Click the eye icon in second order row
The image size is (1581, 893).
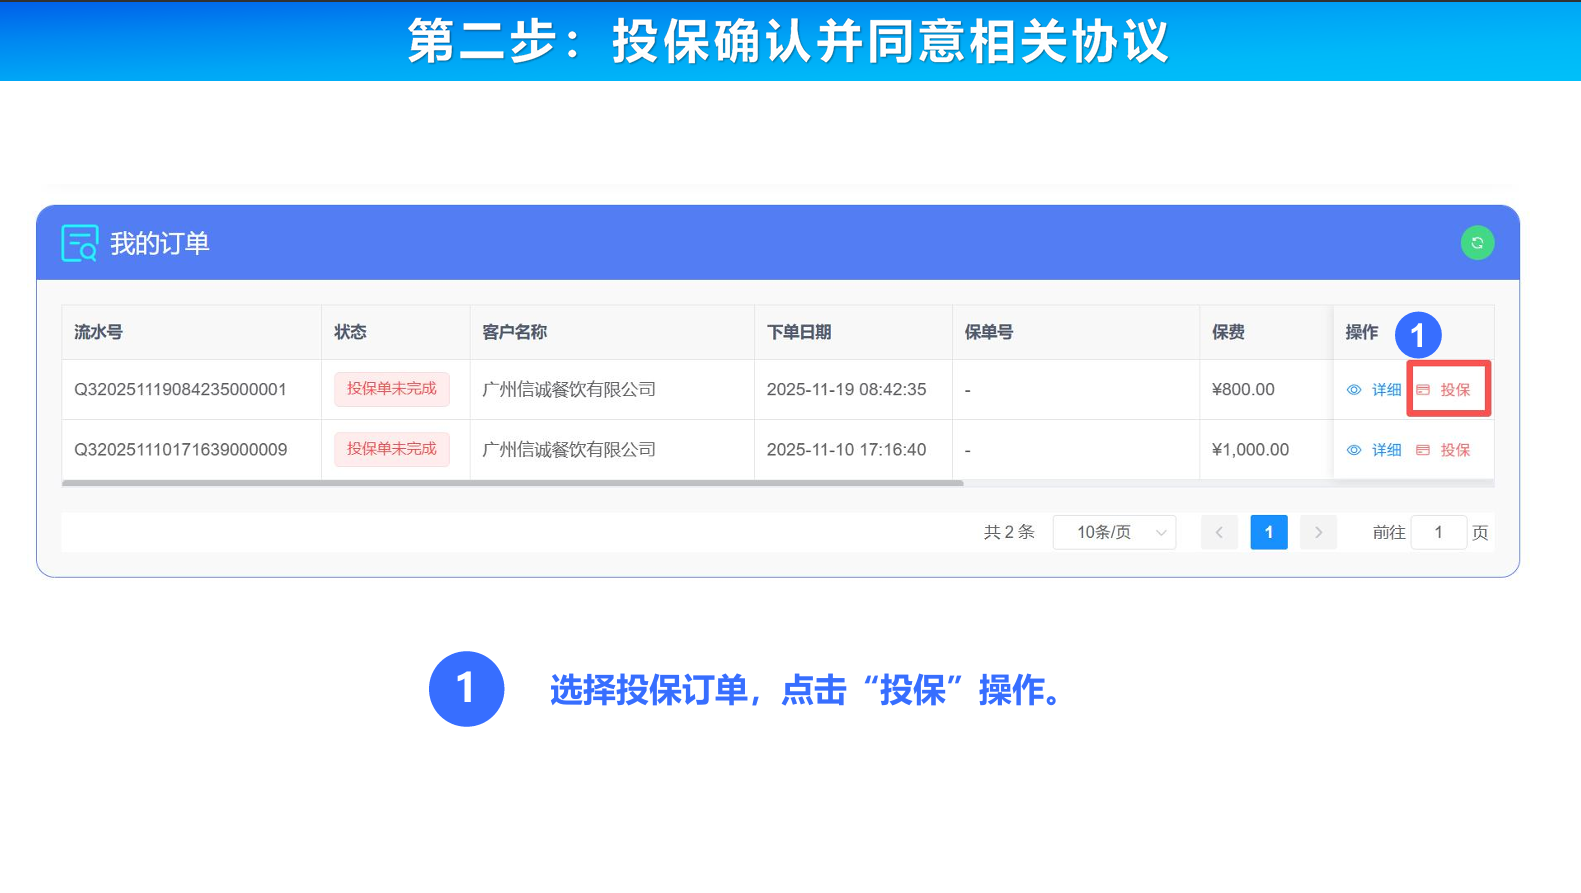[1354, 450]
